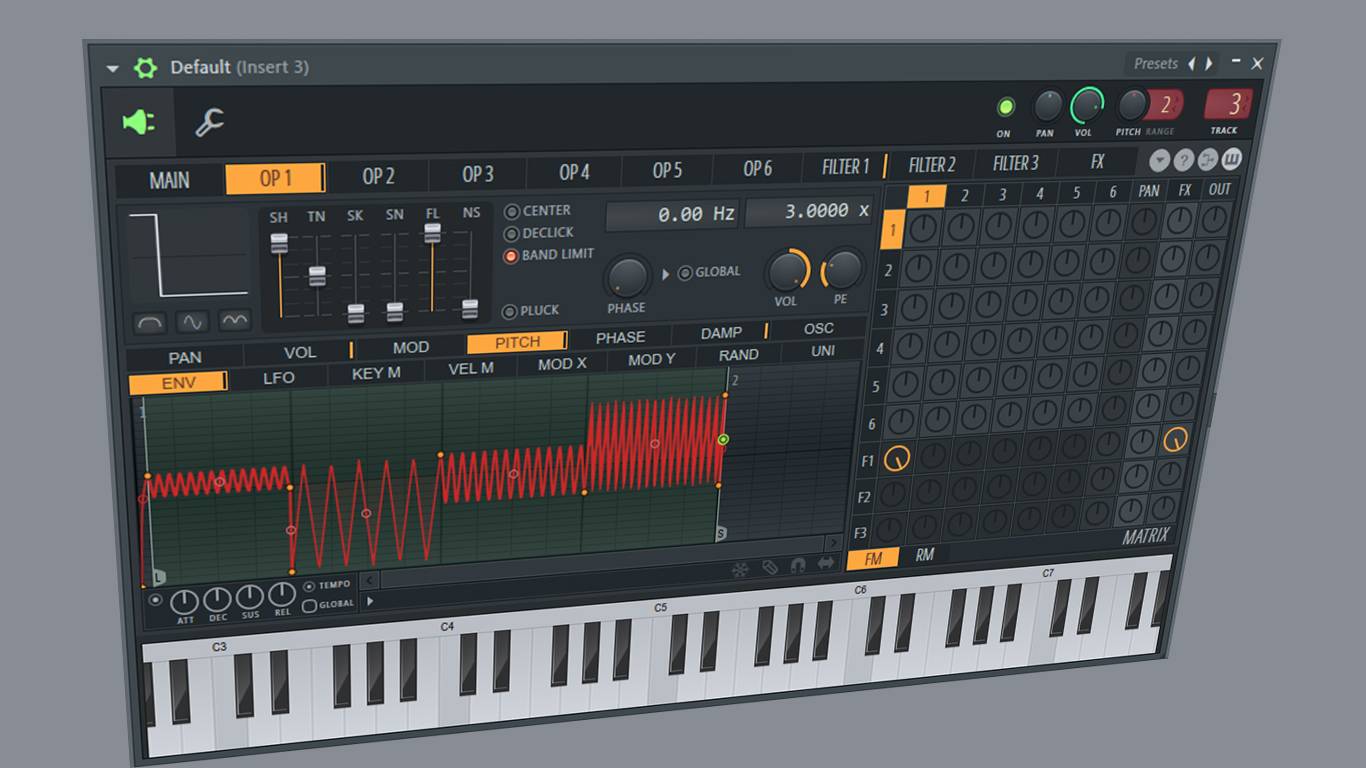
Task: Click the pitch RANGE number display
Action: coord(1165,104)
